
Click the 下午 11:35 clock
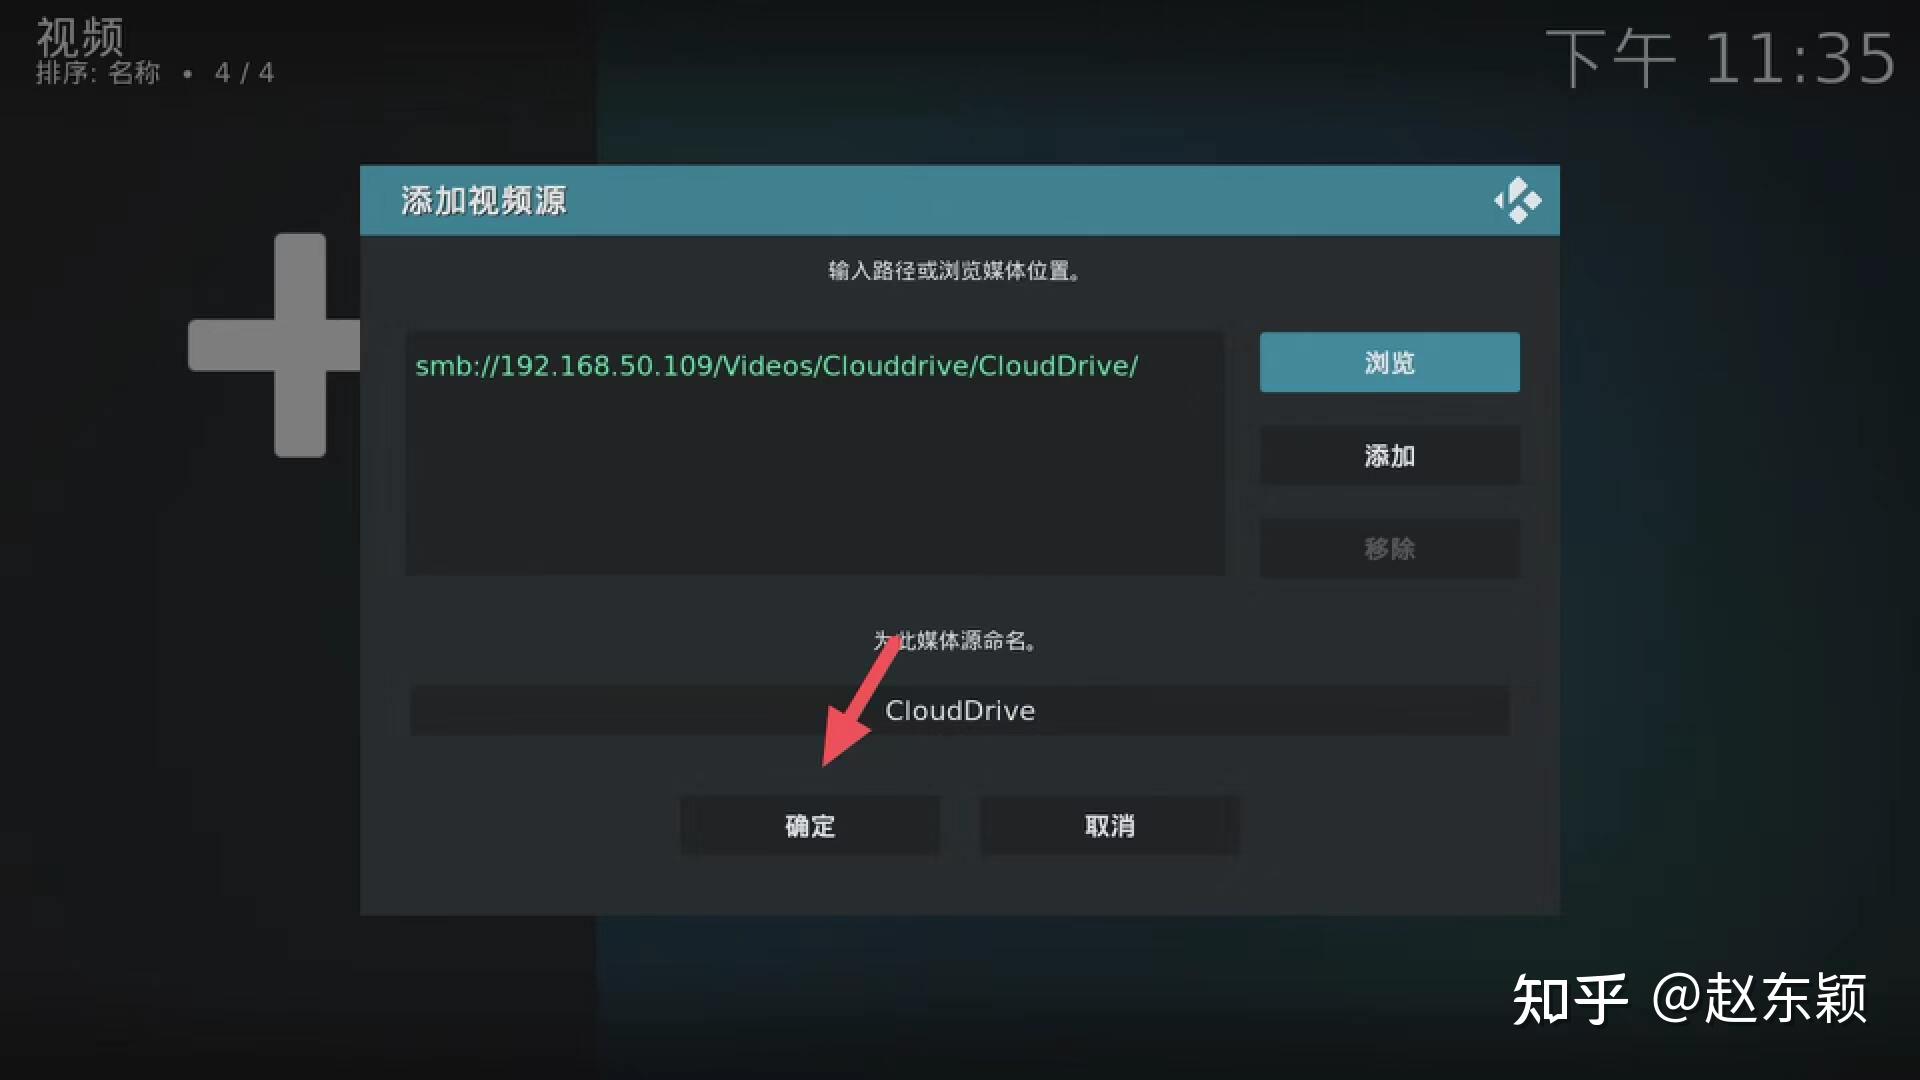pyautogui.click(x=1719, y=58)
